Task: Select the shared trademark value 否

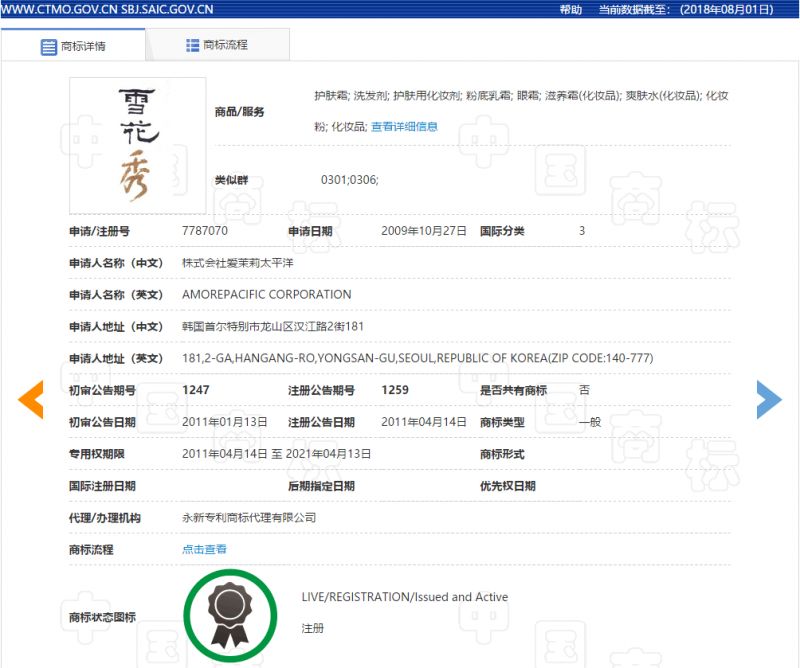Action: coord(585,390)
